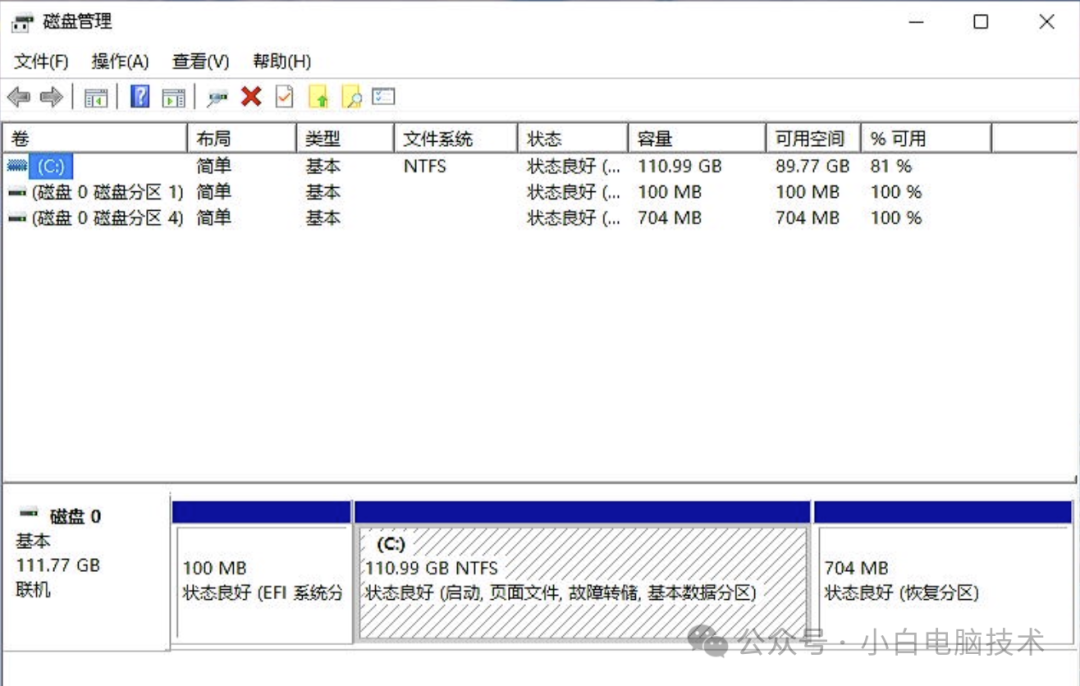1080x686 pixels.
Task: Click the red X delete icon
Action: [x=251, y=97]
